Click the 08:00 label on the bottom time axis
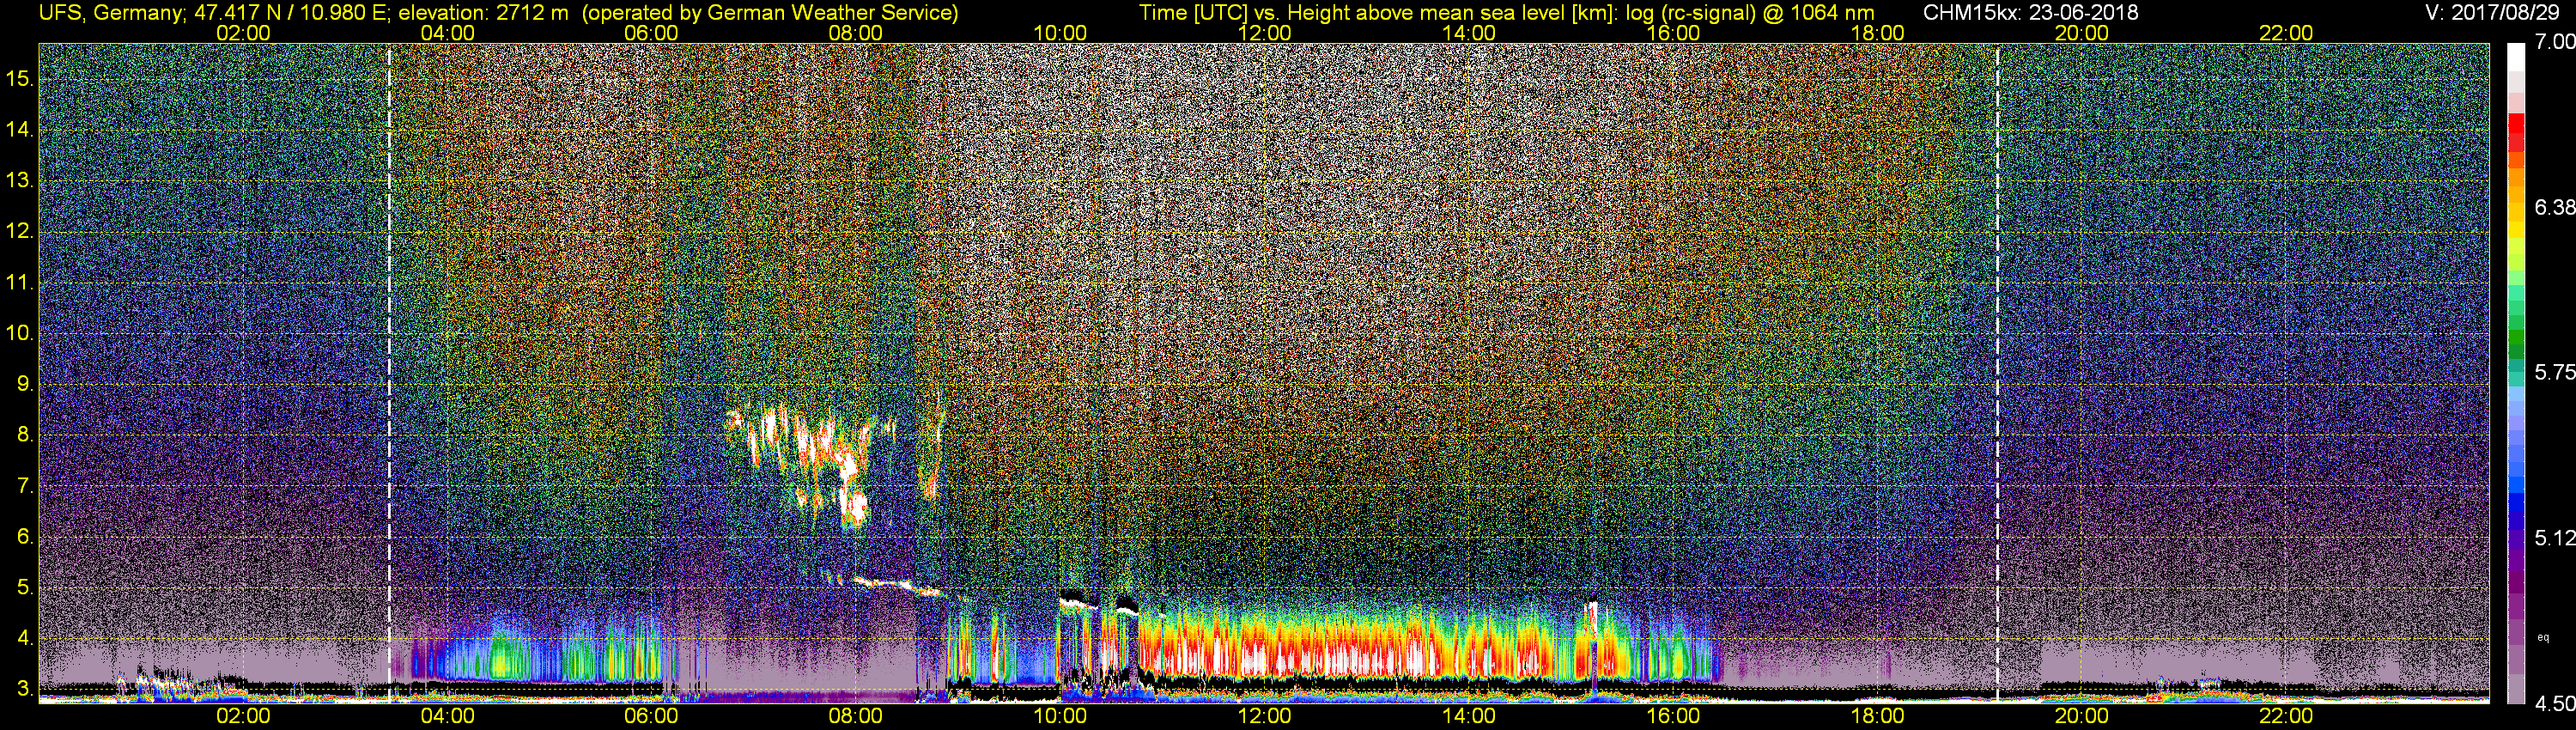 [x=856, y=716]
